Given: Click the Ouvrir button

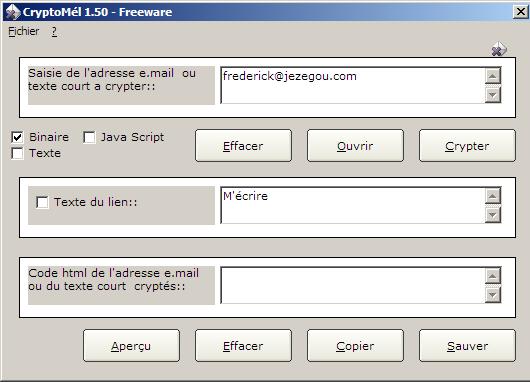Looking at the screenshot, I should click(355, 146).
